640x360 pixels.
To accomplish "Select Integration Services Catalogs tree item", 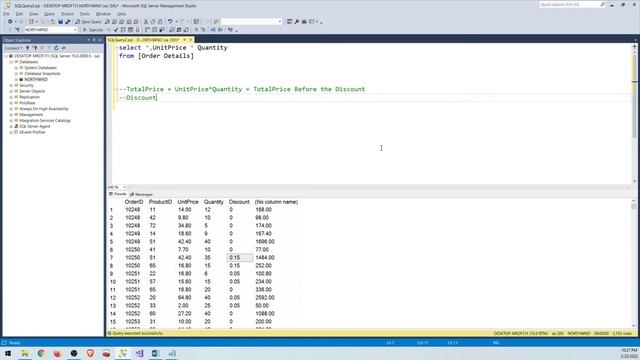I will (x=45, y=120).
